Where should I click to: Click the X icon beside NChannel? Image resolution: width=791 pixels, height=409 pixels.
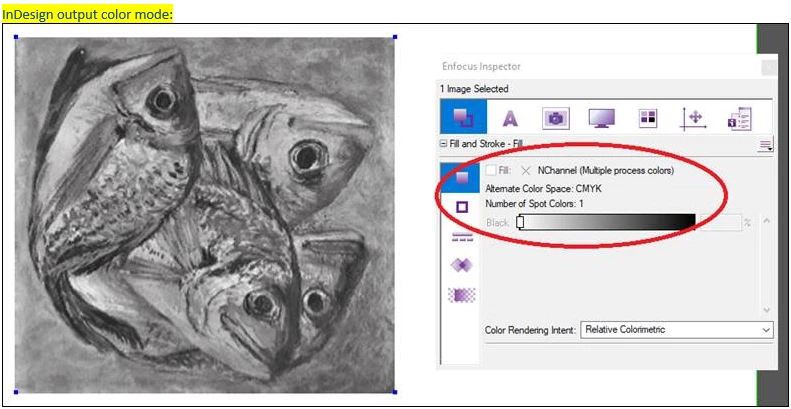(x=526, y=171)
